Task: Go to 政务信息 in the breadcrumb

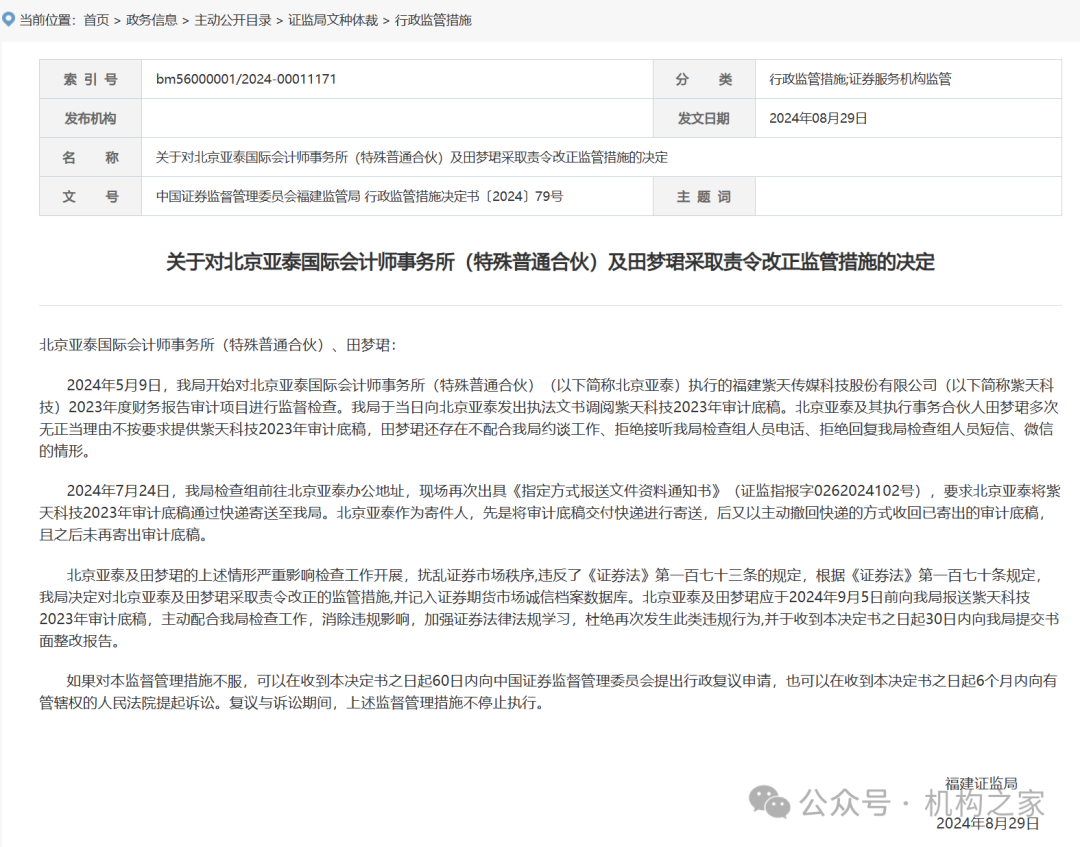Action: (x=152, y=20)
